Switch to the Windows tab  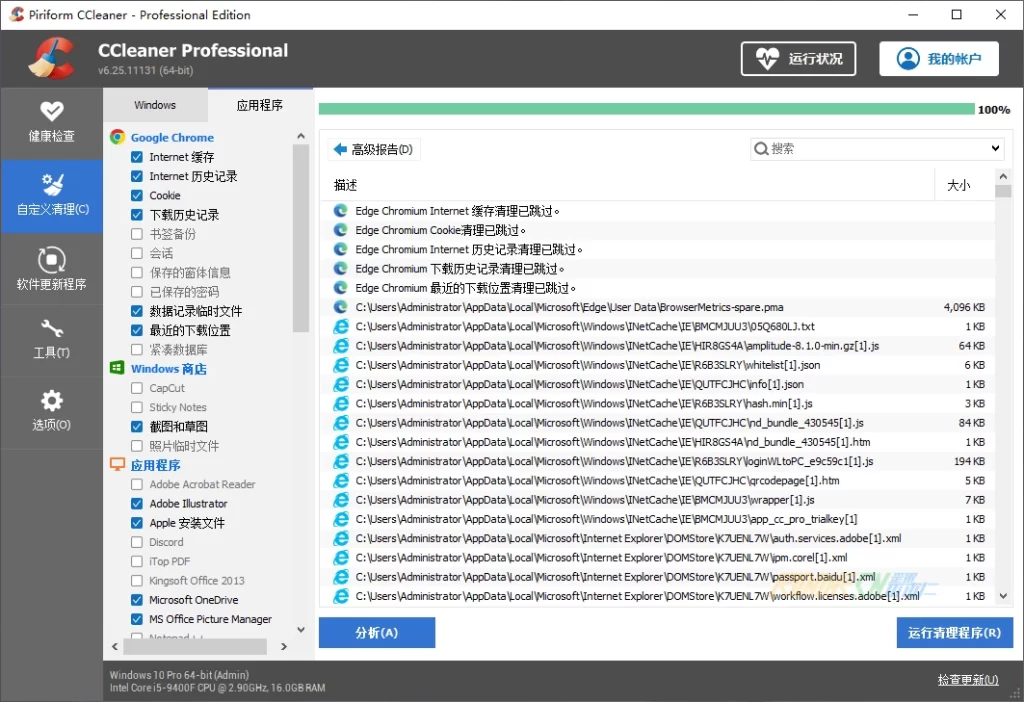[x=155, y=105]
